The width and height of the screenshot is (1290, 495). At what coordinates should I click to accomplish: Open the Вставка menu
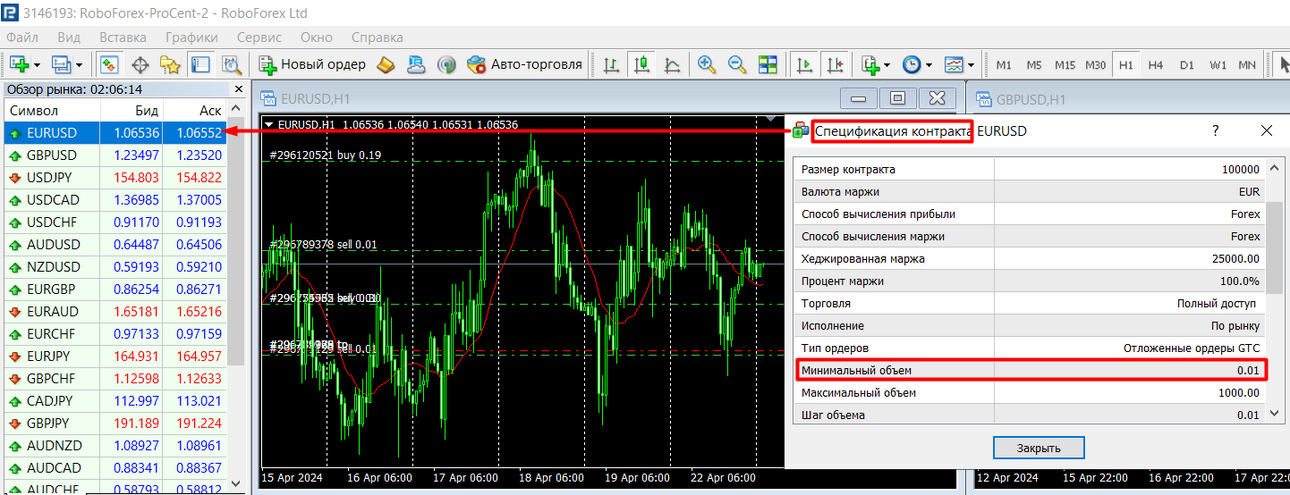123,37
